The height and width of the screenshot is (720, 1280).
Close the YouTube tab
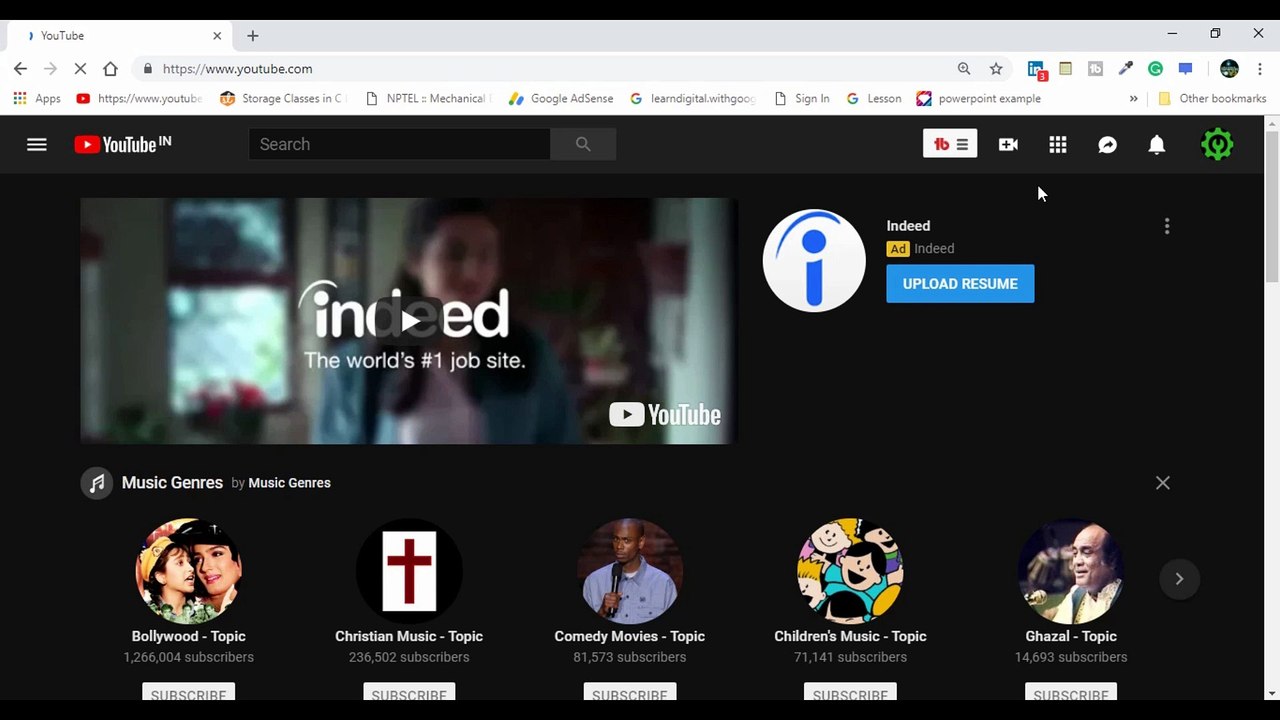click(x=217, y=36)
